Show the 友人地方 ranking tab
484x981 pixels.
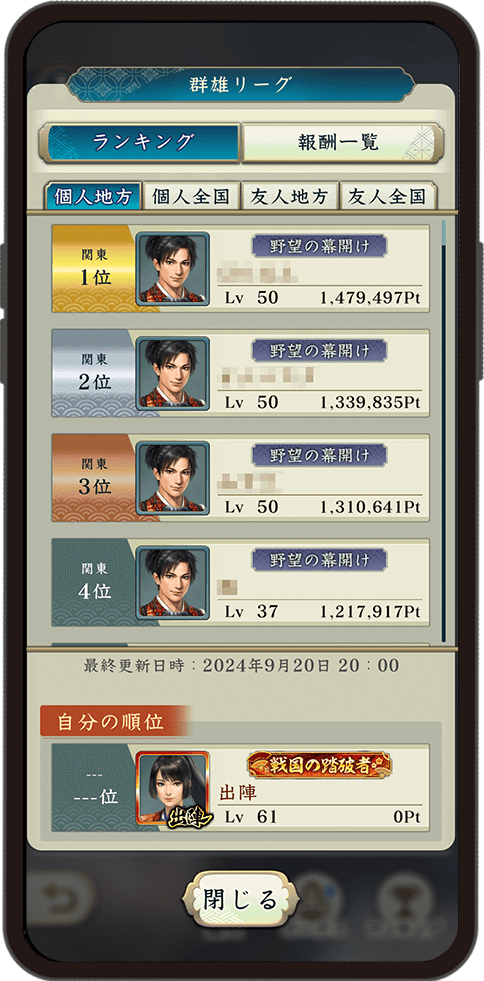290,196
